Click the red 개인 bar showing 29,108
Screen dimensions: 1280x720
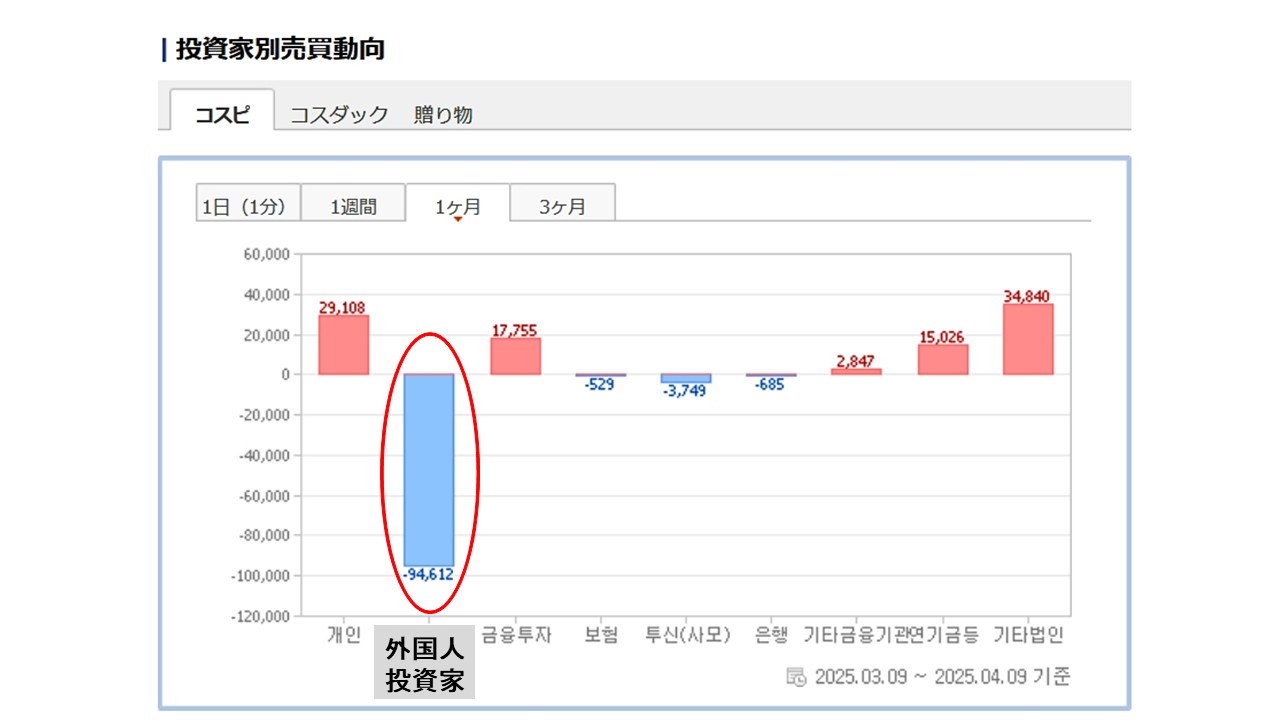[x=343, y=345]
